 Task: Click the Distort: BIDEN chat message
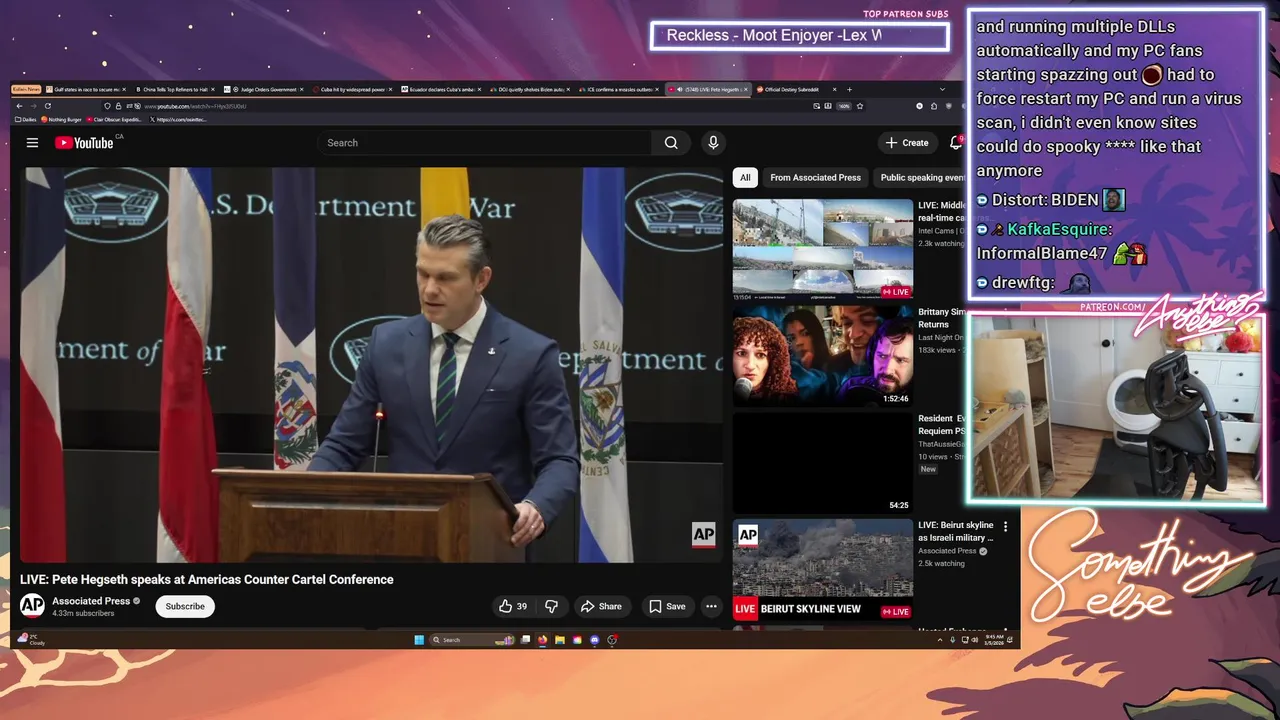(1051, 200)
